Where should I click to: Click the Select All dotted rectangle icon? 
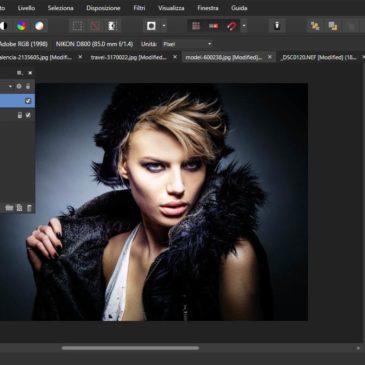tap(78, 26)
